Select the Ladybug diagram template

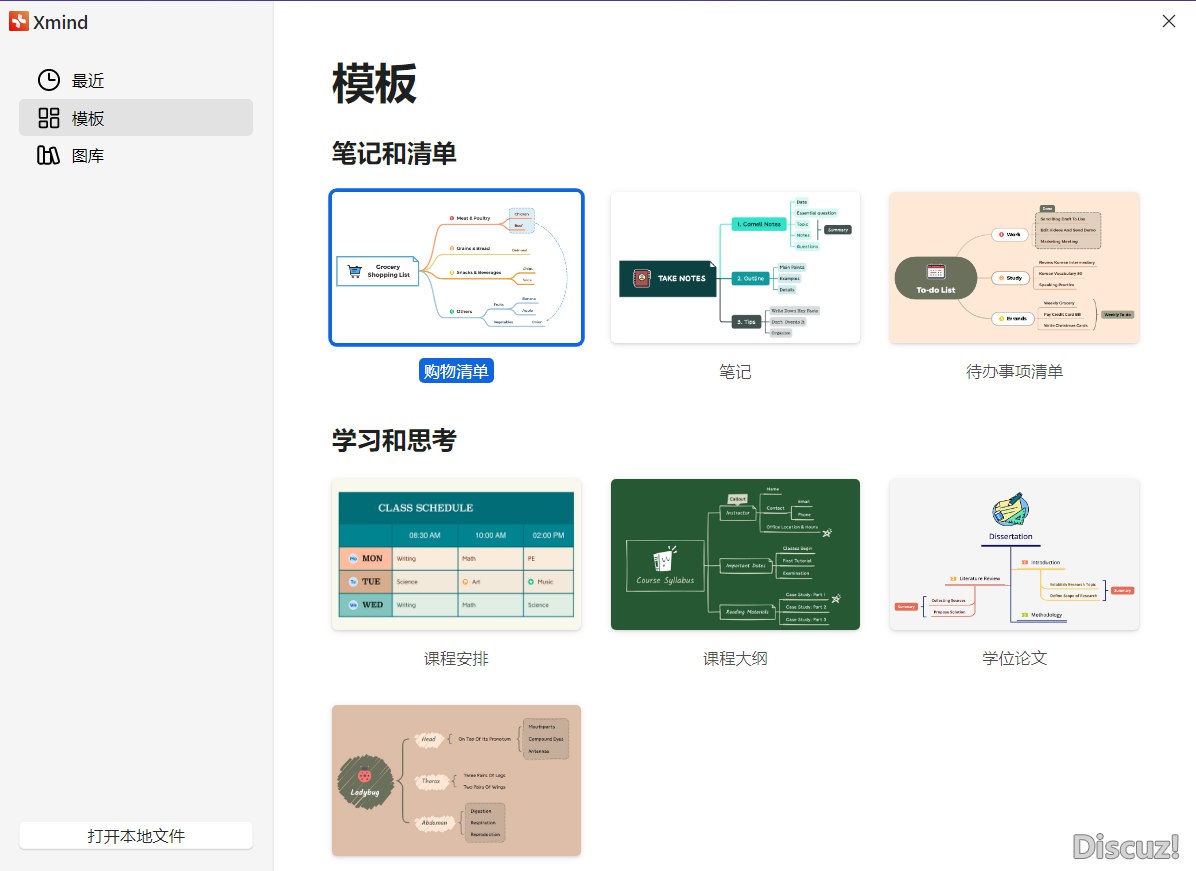(456, 780)
